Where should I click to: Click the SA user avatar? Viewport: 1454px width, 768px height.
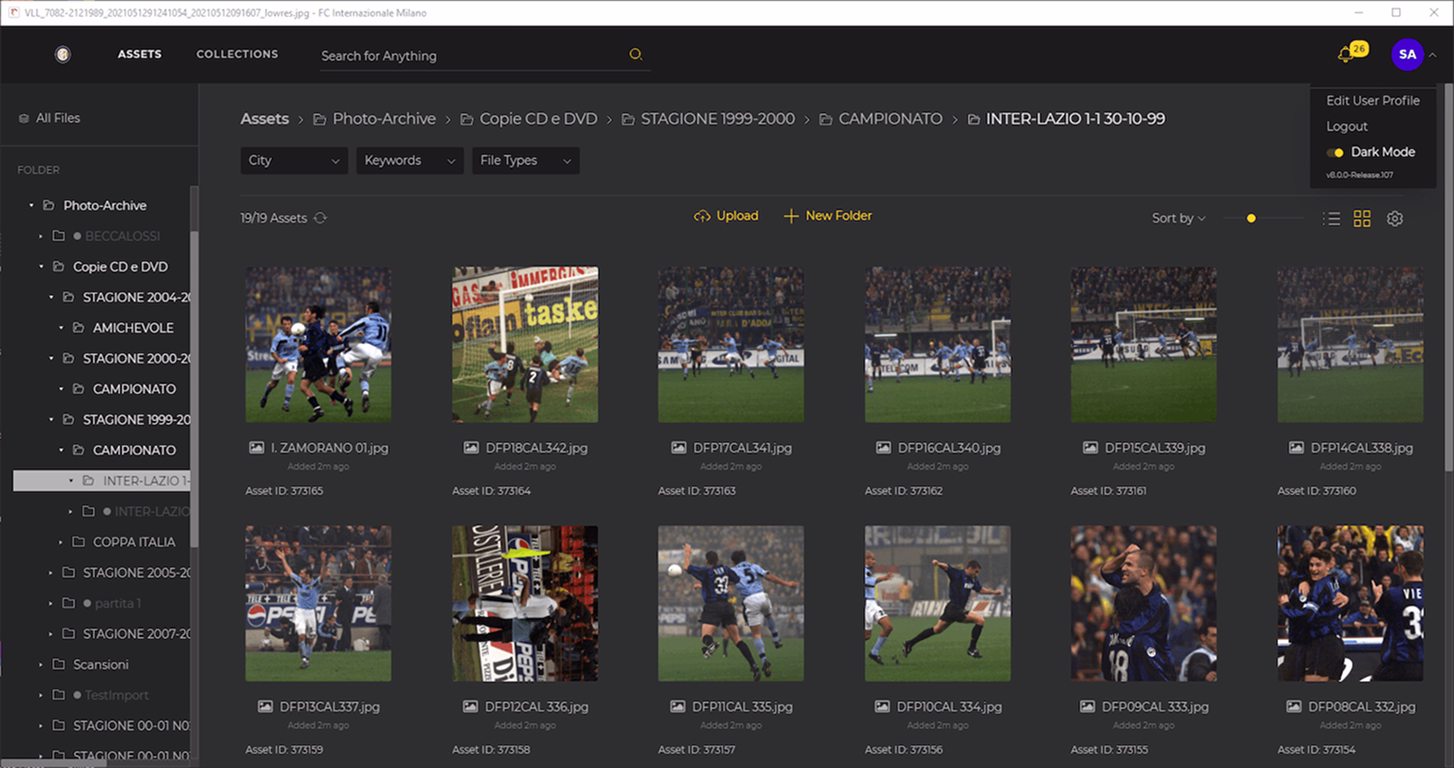pyautogui.click(x=1407, y=54)
